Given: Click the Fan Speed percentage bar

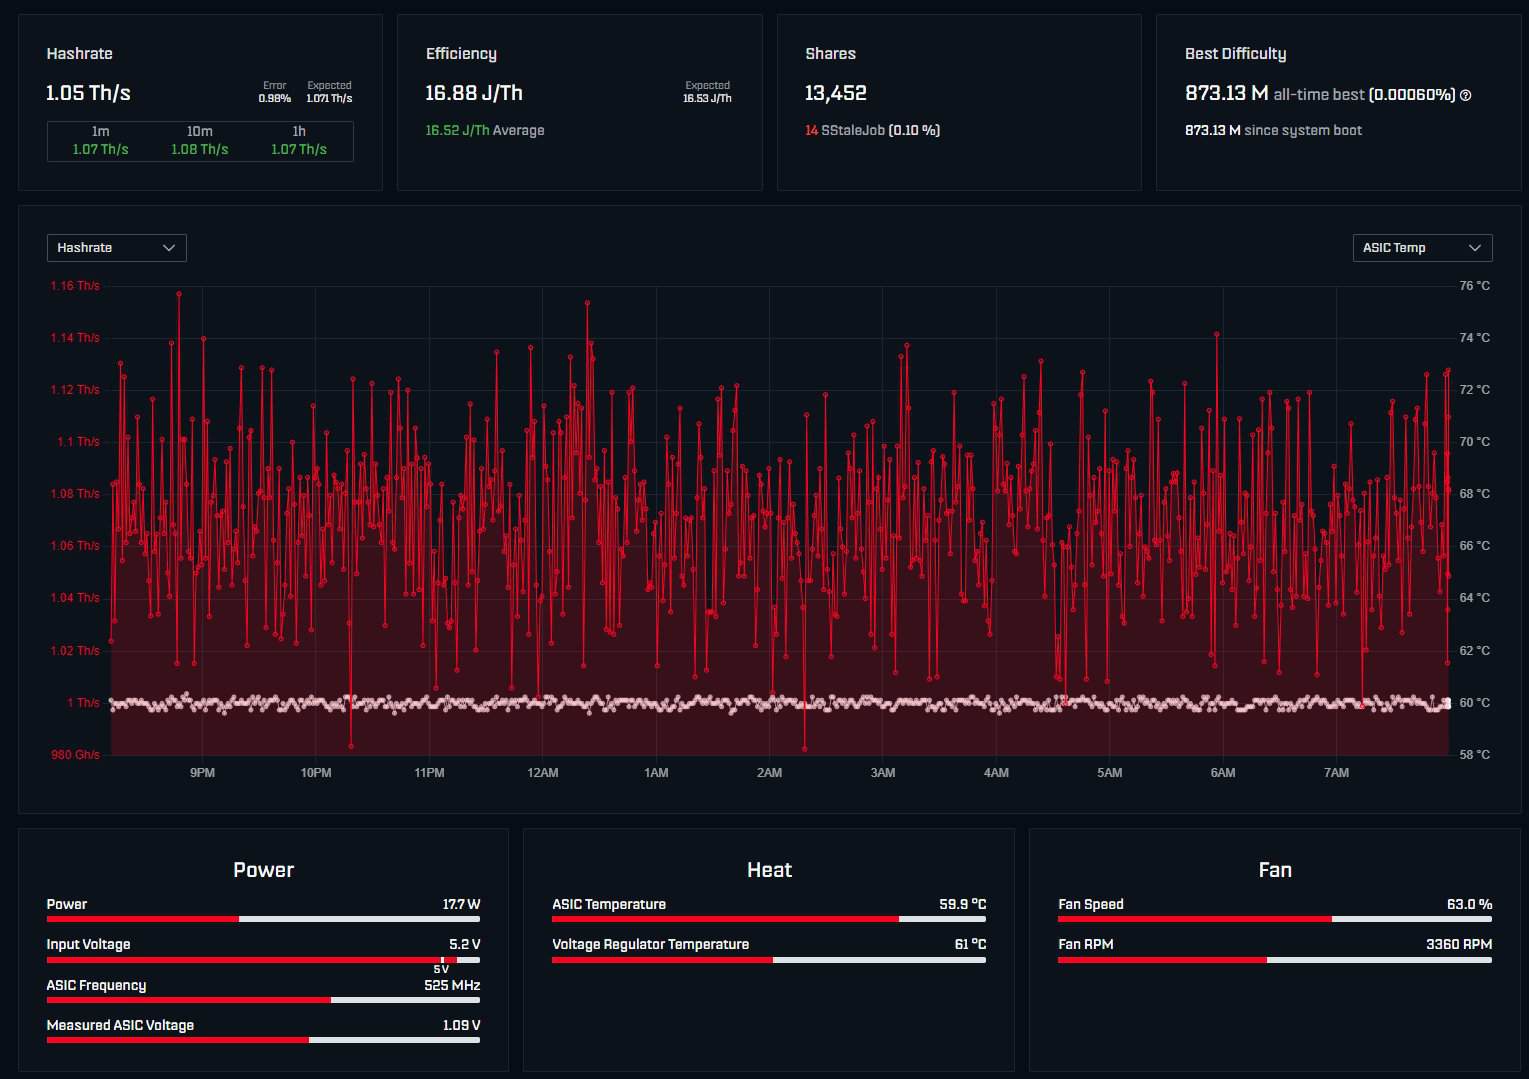Looking at the screenshot, I should pos(1274,919).
